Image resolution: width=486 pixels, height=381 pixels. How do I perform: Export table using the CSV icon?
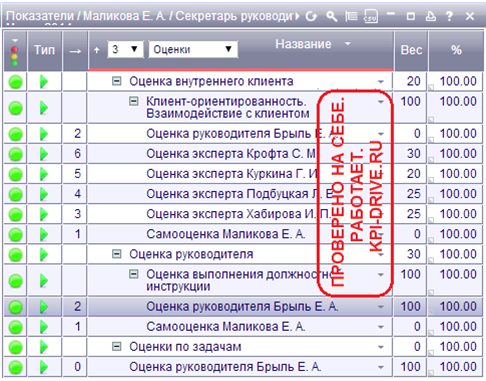(371, 16)
